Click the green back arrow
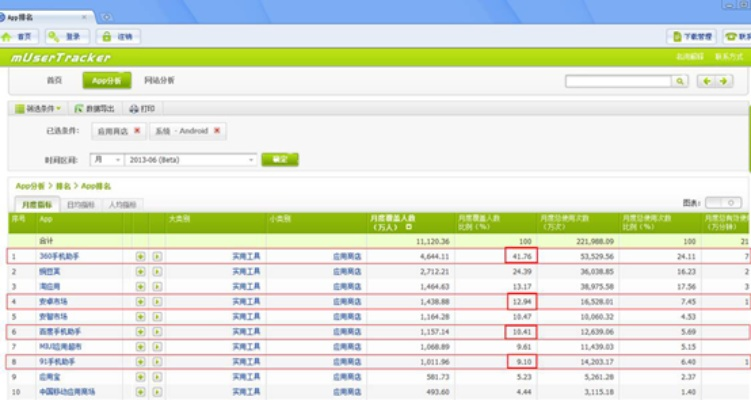 [x=706, y=81]
